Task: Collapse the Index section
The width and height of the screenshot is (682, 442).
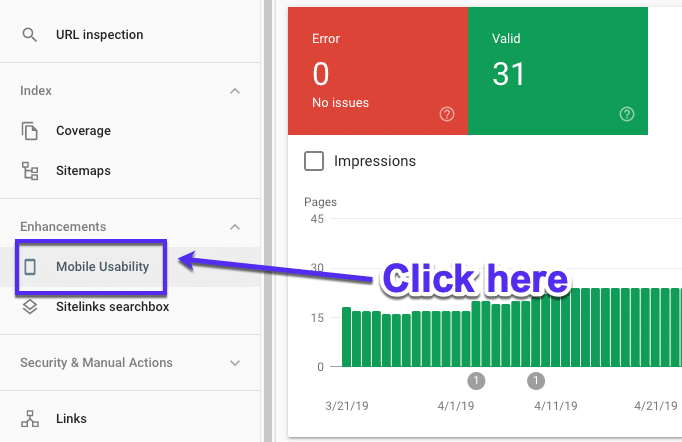Action: coord(235,91)
